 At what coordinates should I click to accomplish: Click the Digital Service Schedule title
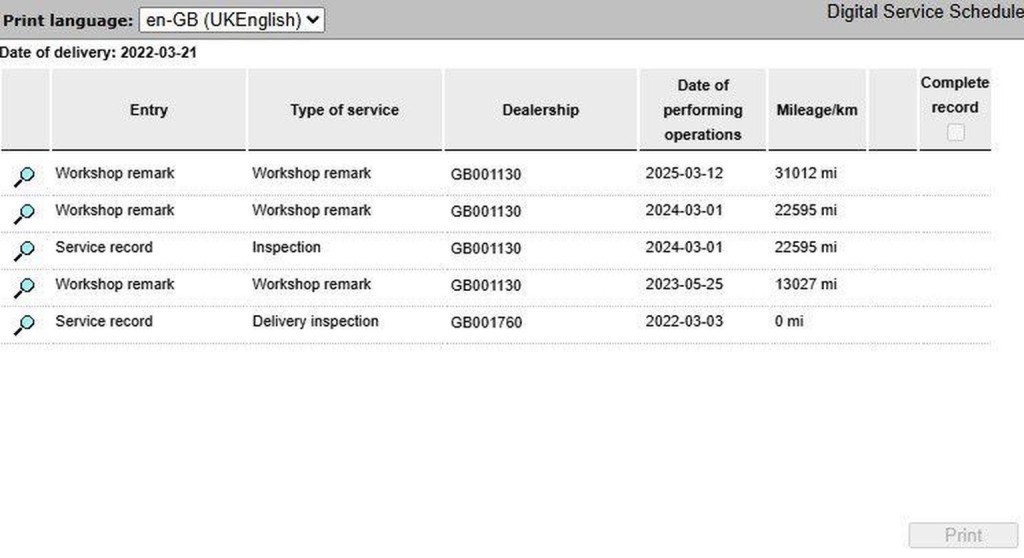coord(924,13)
